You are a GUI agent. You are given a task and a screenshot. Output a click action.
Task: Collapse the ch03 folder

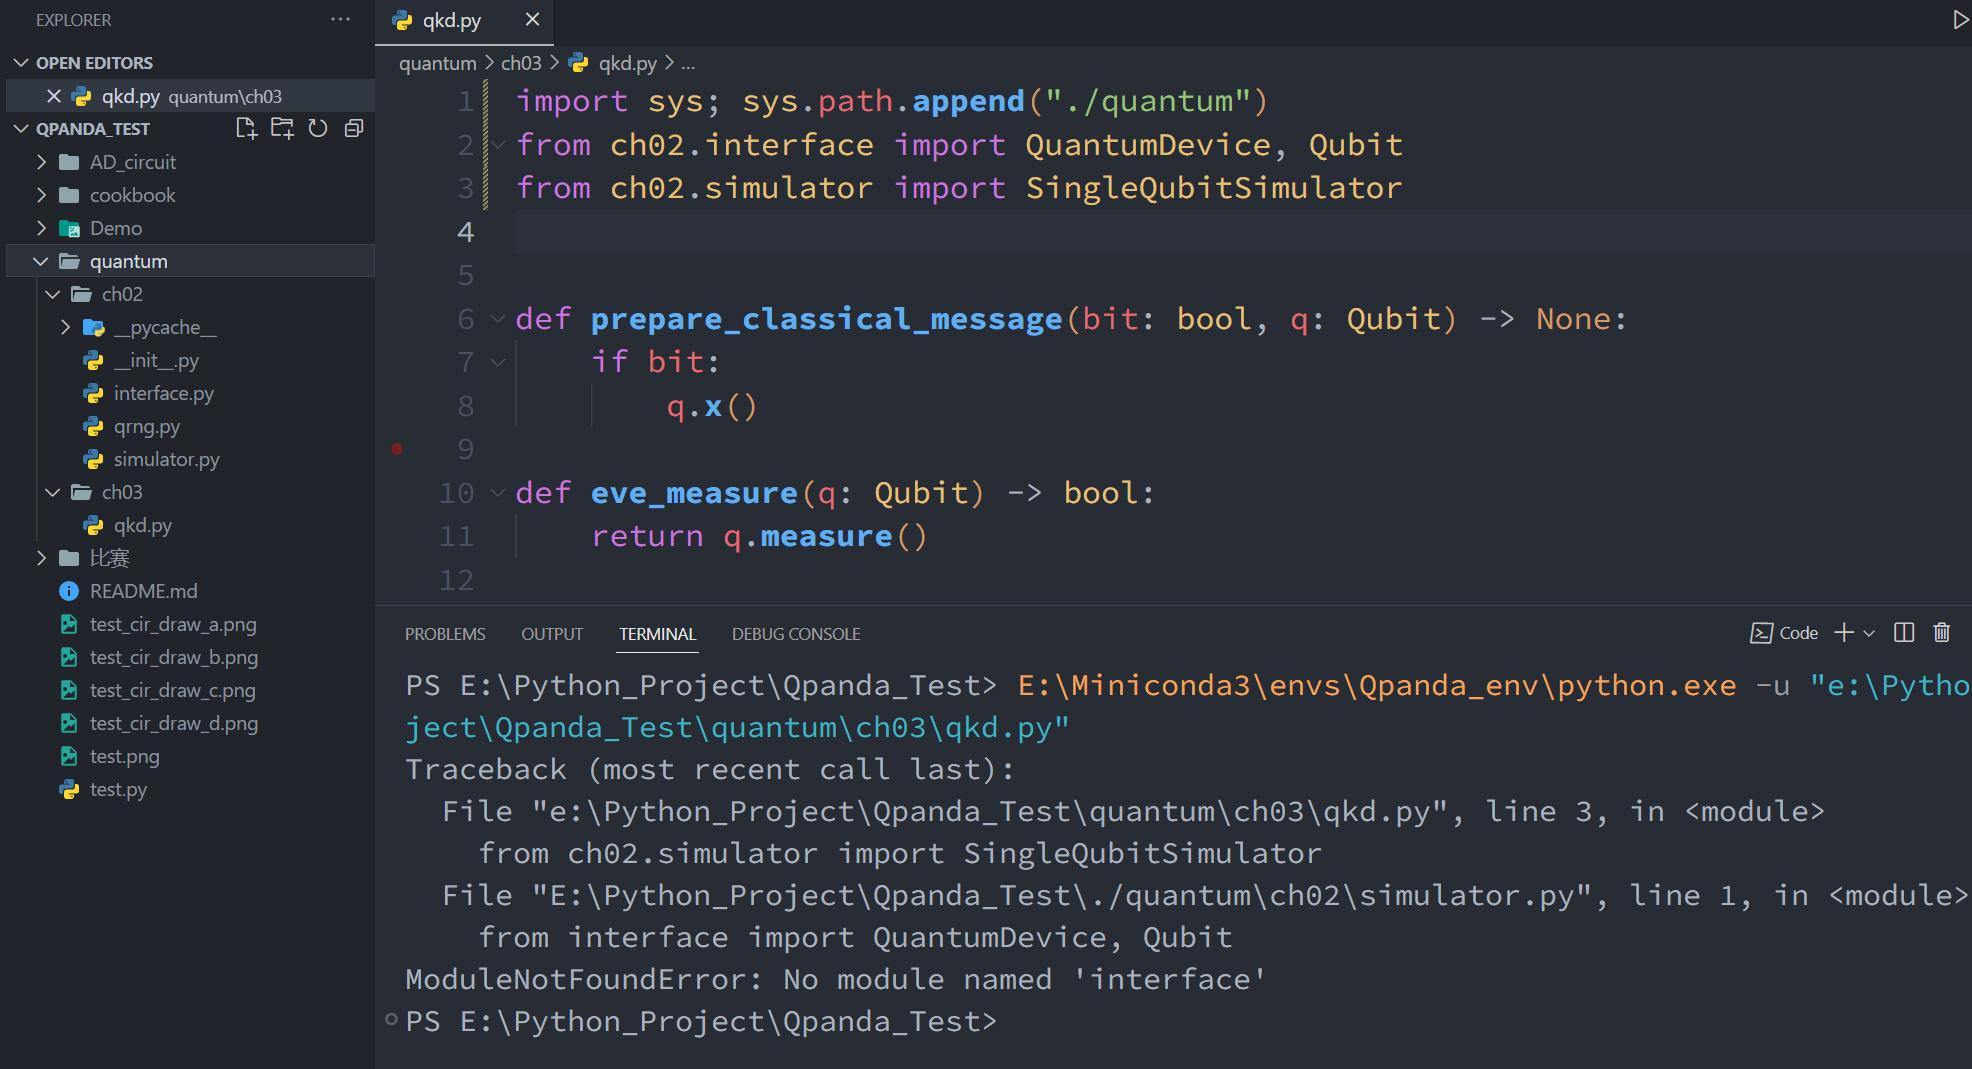[54, 492]
